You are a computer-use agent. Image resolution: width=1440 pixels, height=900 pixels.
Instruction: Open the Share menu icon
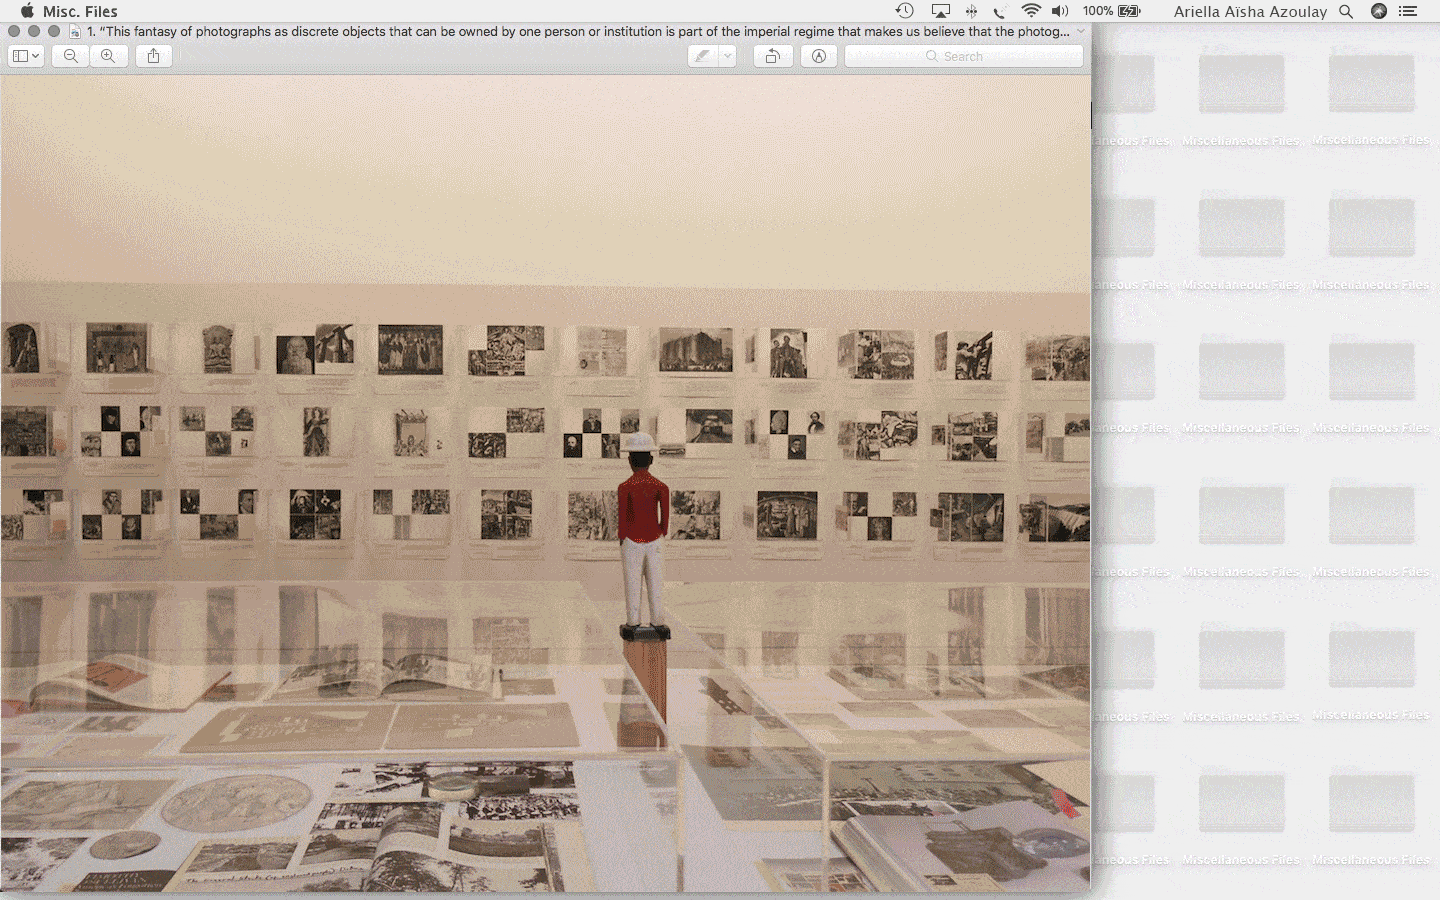pos(153,56)
